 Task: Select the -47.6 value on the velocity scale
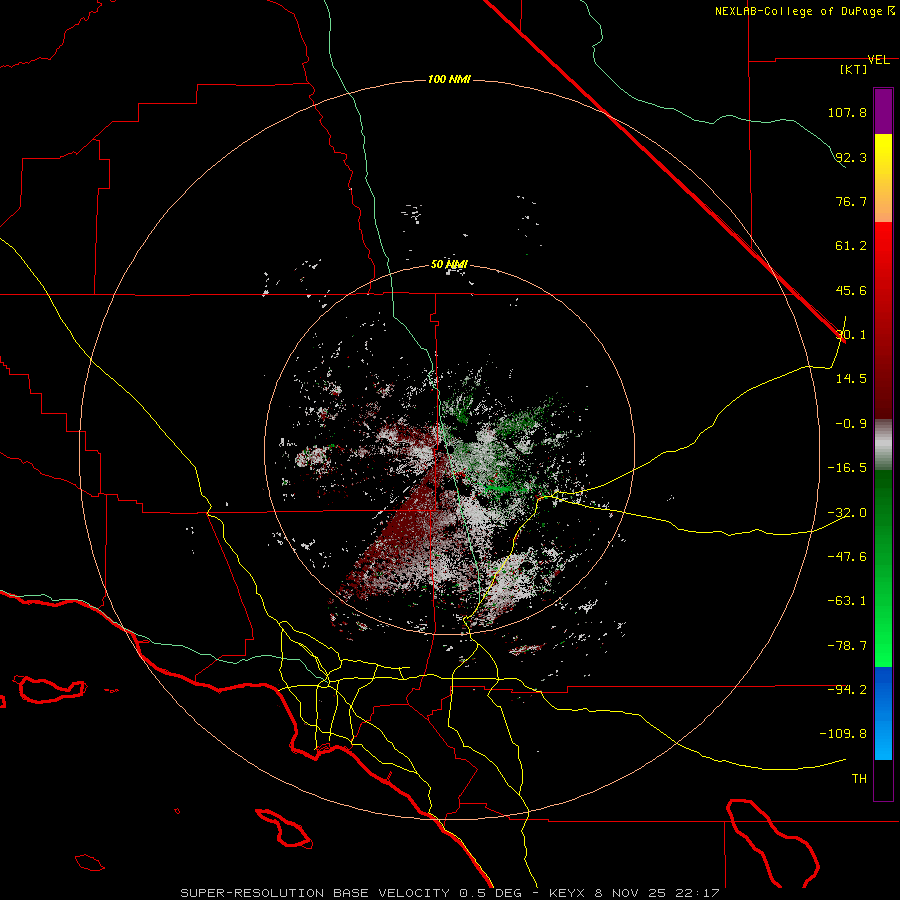(847, 557)
